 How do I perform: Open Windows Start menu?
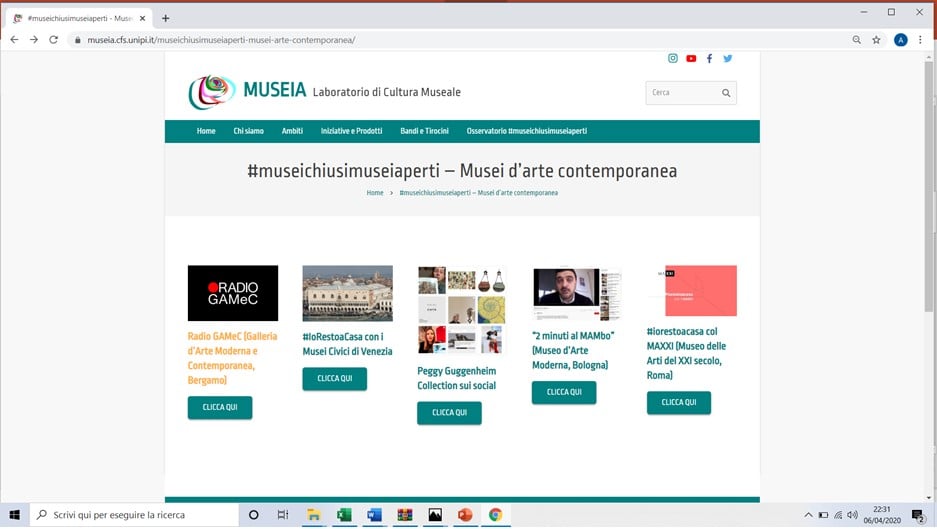[14, 515]
